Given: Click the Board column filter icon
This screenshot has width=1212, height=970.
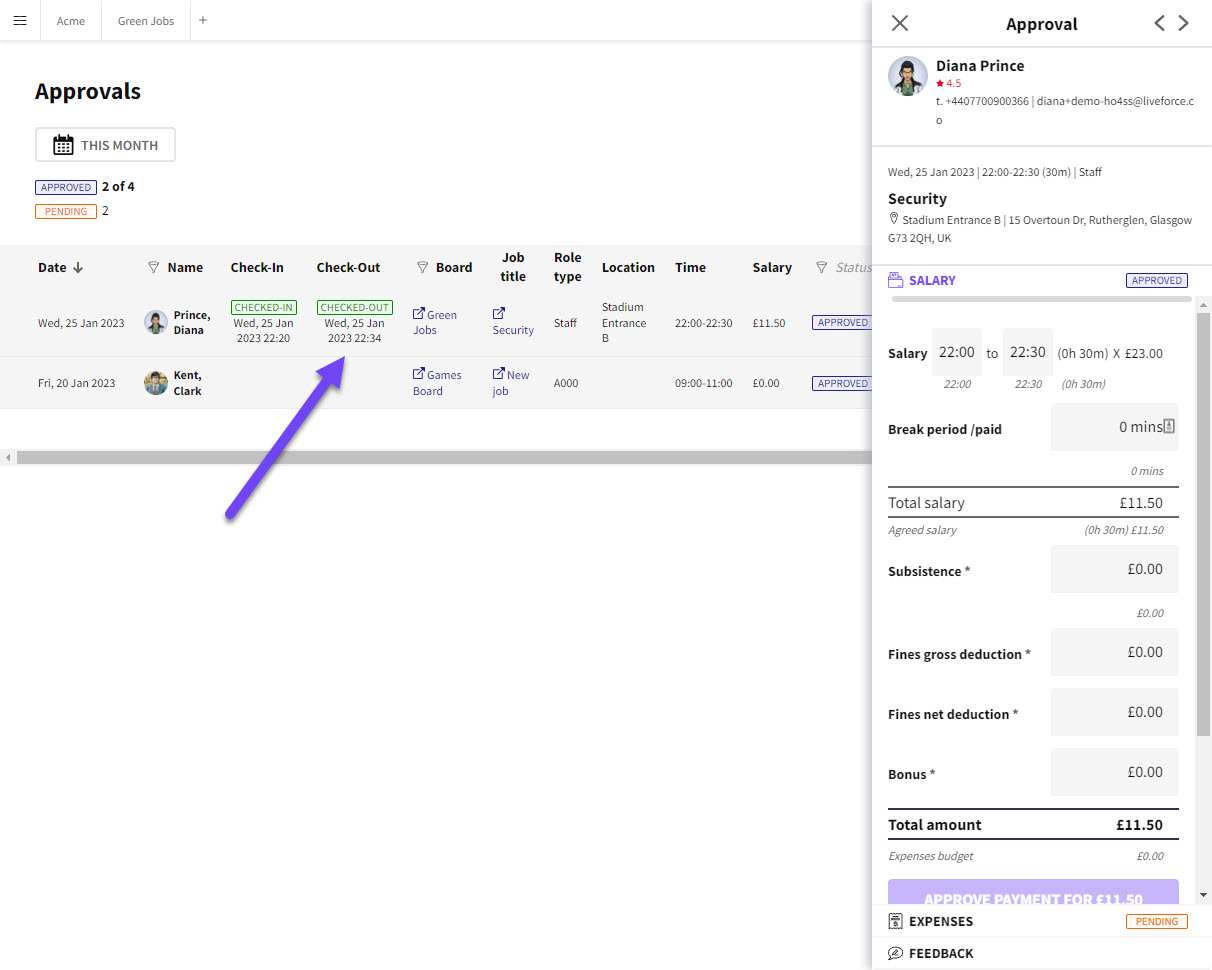Looking at the screenshot, I should click(422, 267).
